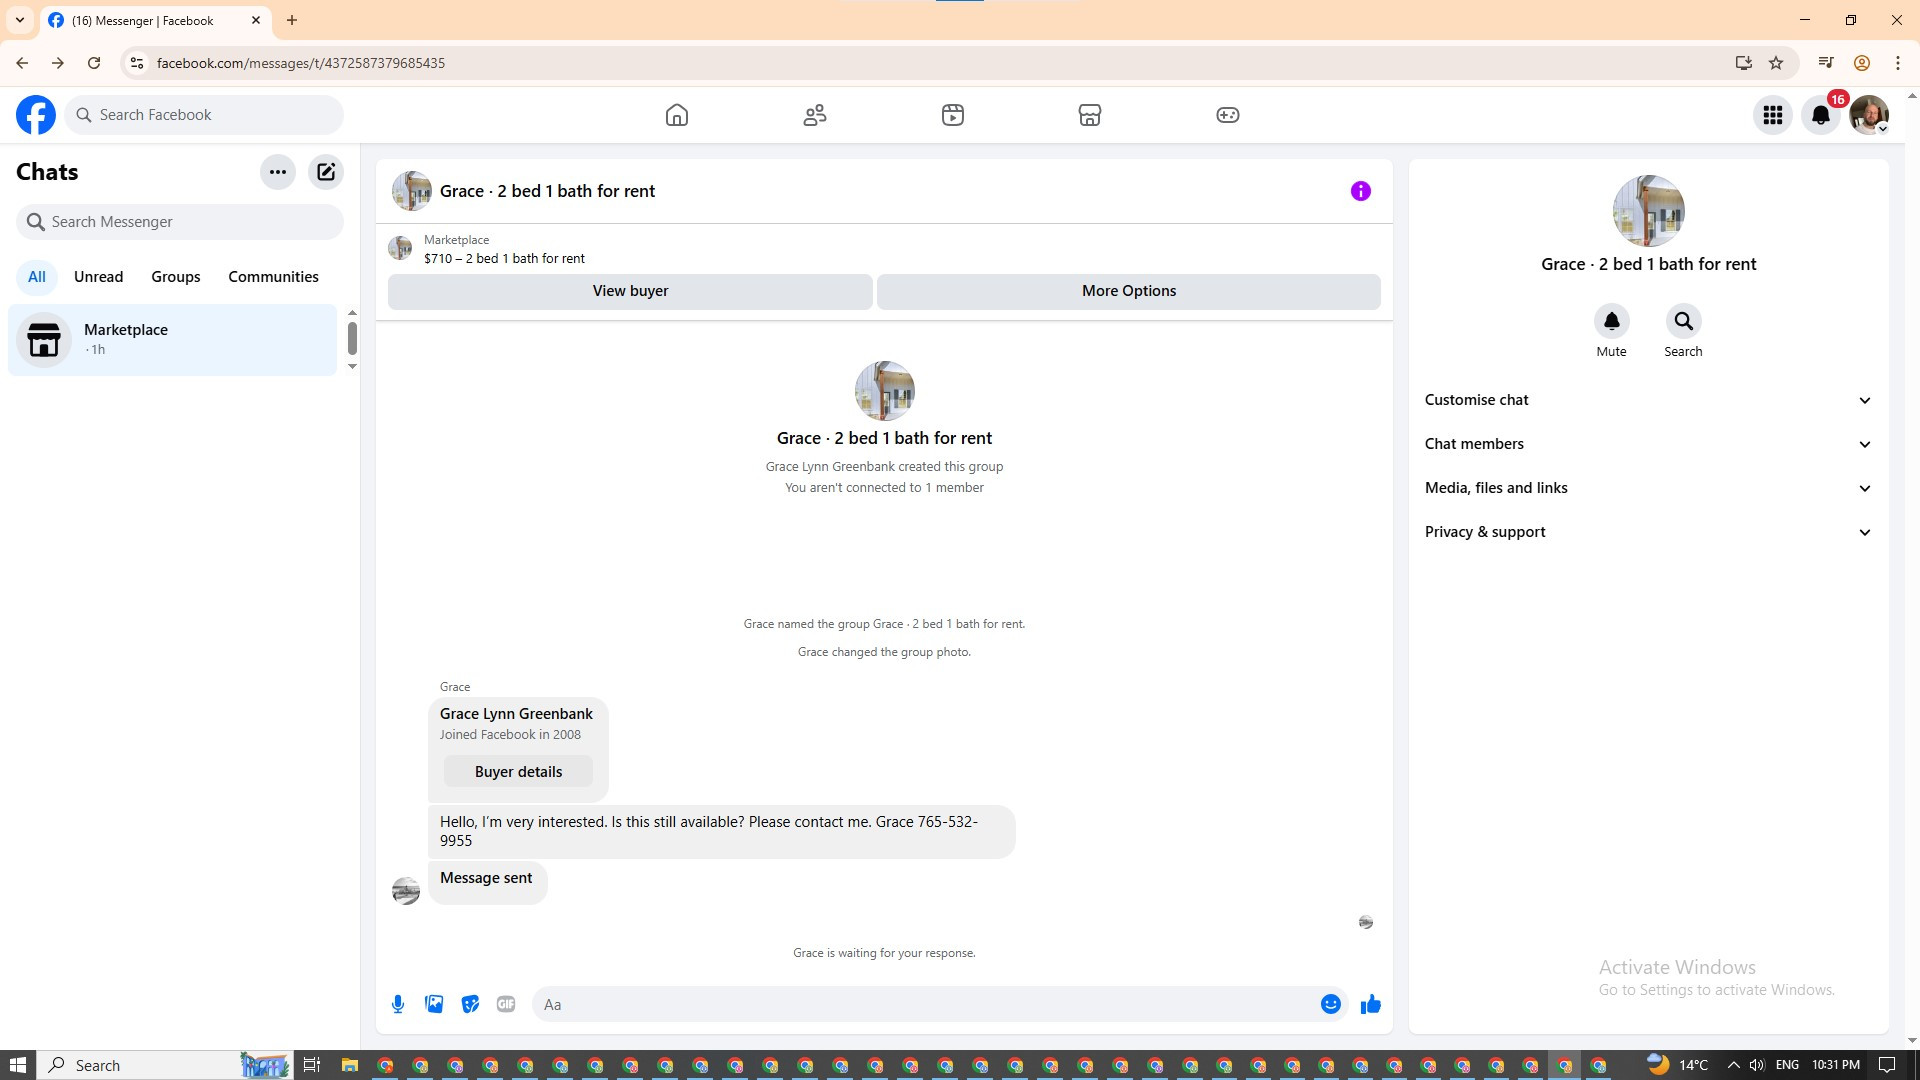The image size is (1920, 1080).
Task: Send a thumbs-up like
Action: click(1371, 1004)
